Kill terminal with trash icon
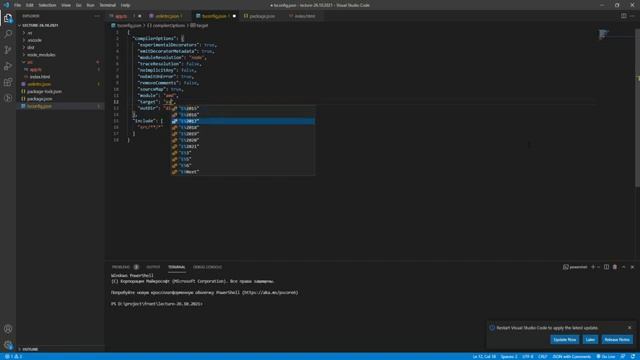 [615, 267]
